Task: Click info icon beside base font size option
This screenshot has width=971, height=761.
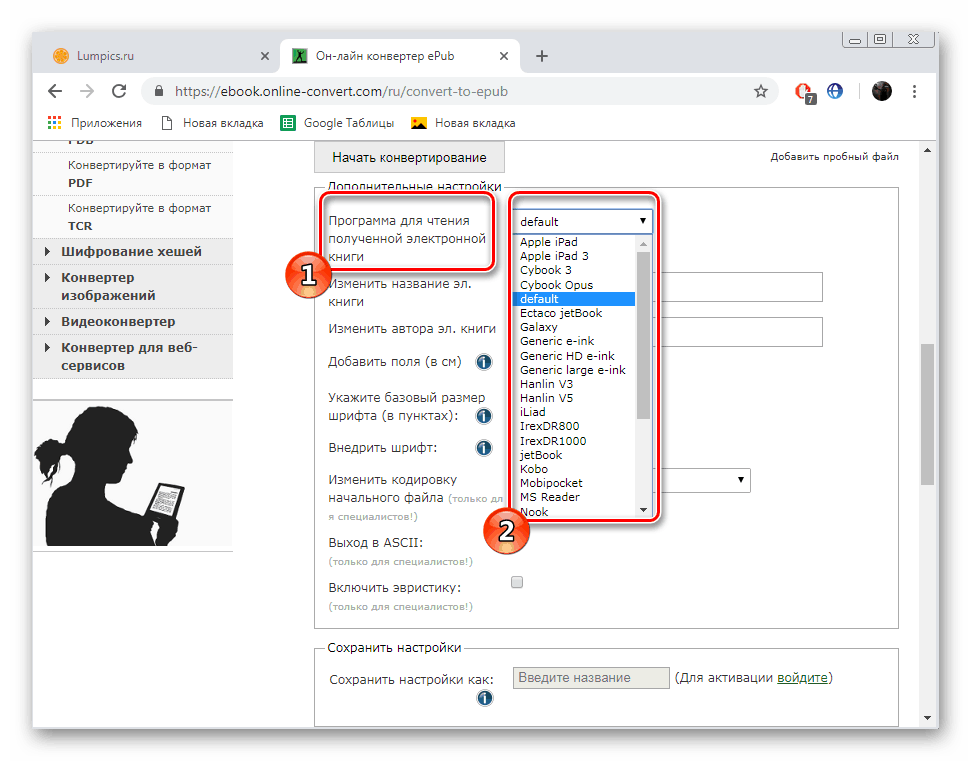Action: (484, 416)
